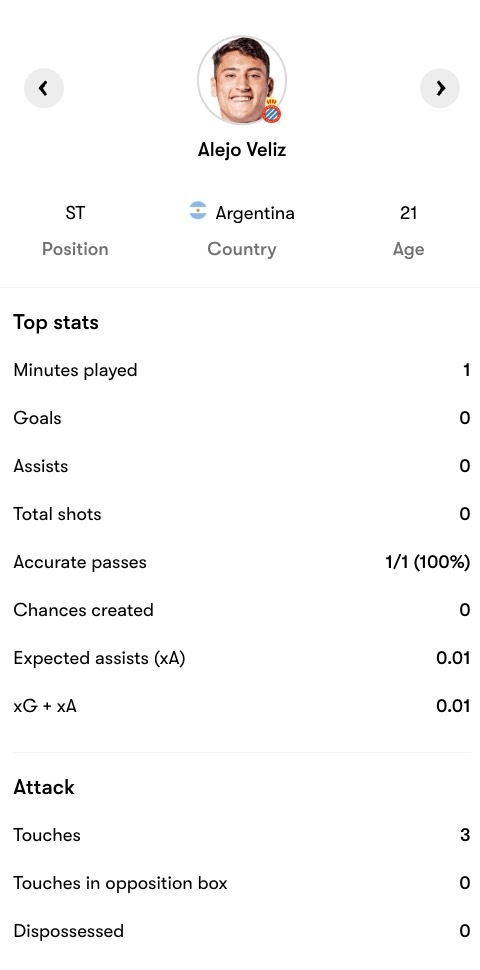Click the Minutes played stat row
The image size is (480, 970).
[x=242, y=371]
